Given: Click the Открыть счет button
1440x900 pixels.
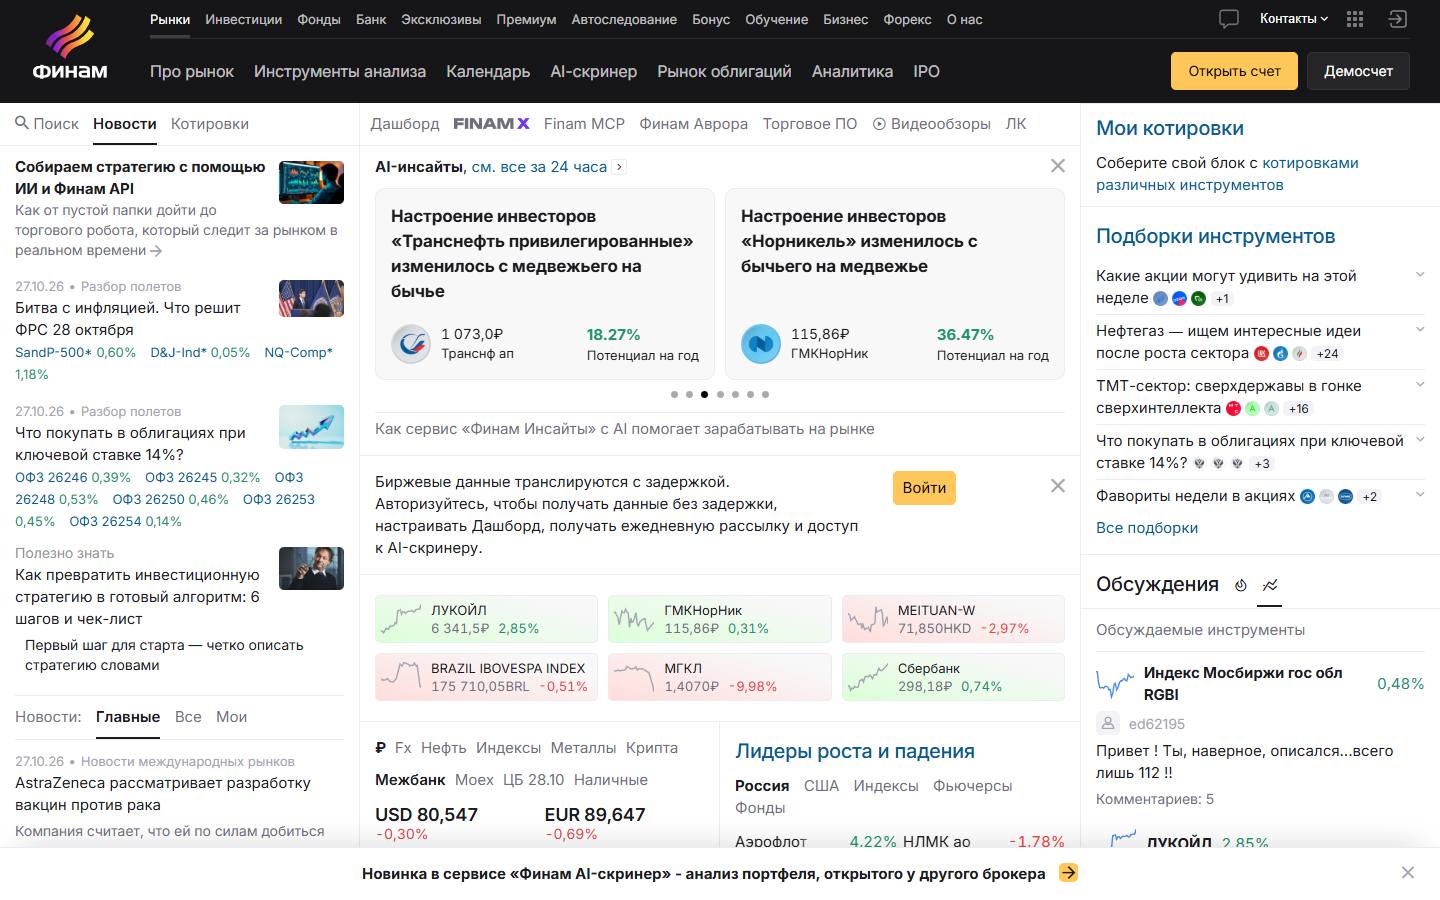Looking at the screenshot, I should pos(1234,71).
